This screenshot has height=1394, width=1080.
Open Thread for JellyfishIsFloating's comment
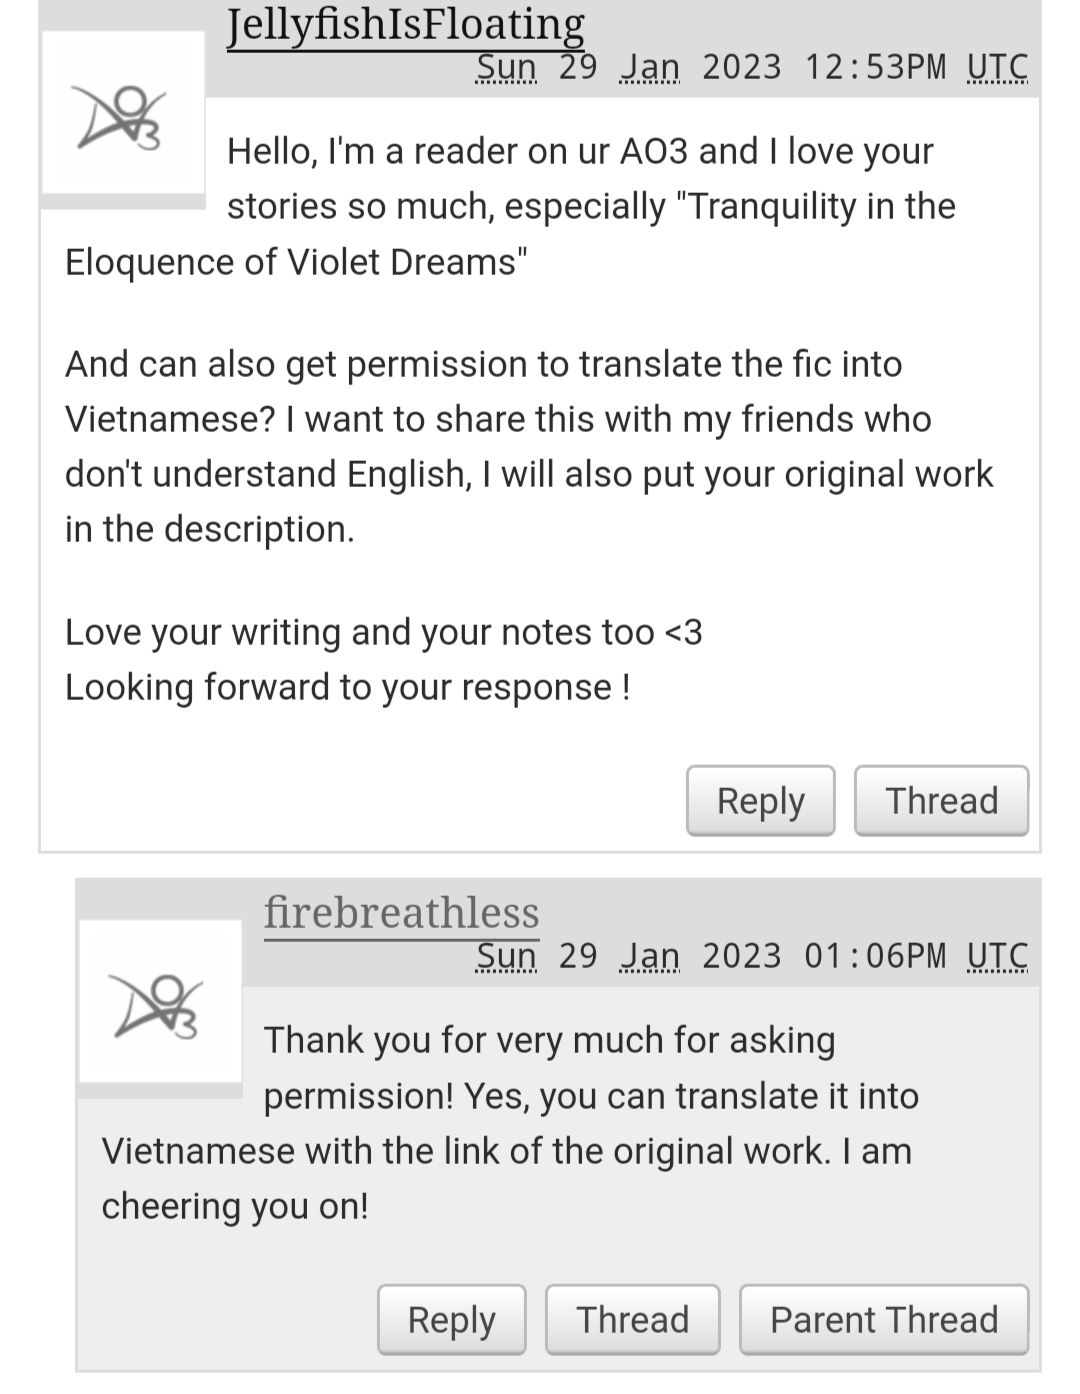coord(941,801)
